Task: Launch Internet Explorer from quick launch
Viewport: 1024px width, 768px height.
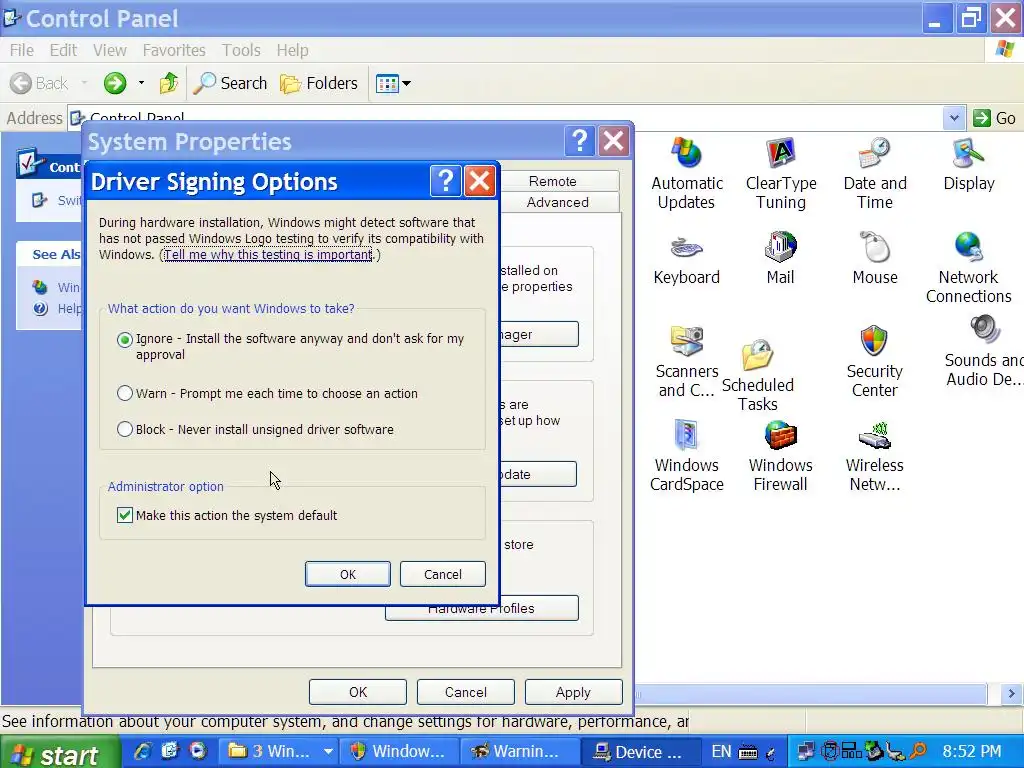Action: tap(142, 751)
